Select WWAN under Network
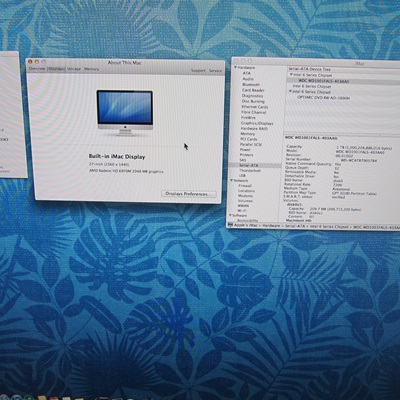The width and height of the screenshot is (400, 400). point(243,206)
